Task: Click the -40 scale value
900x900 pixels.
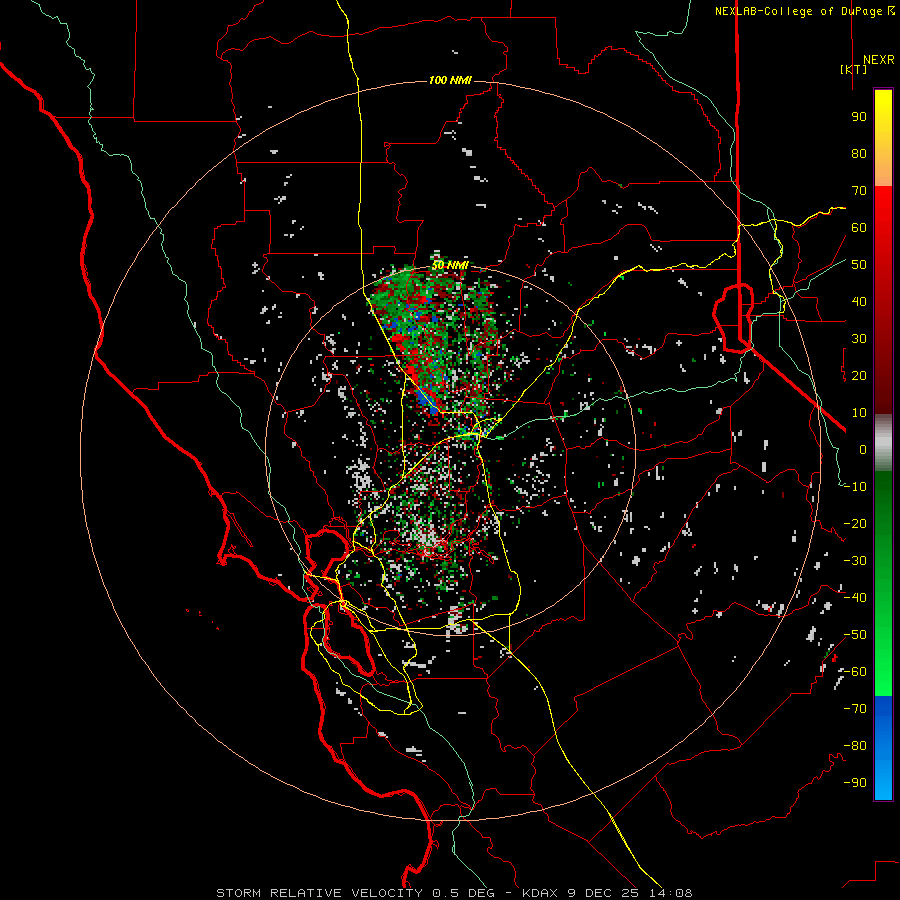Action: pos(855,598)
